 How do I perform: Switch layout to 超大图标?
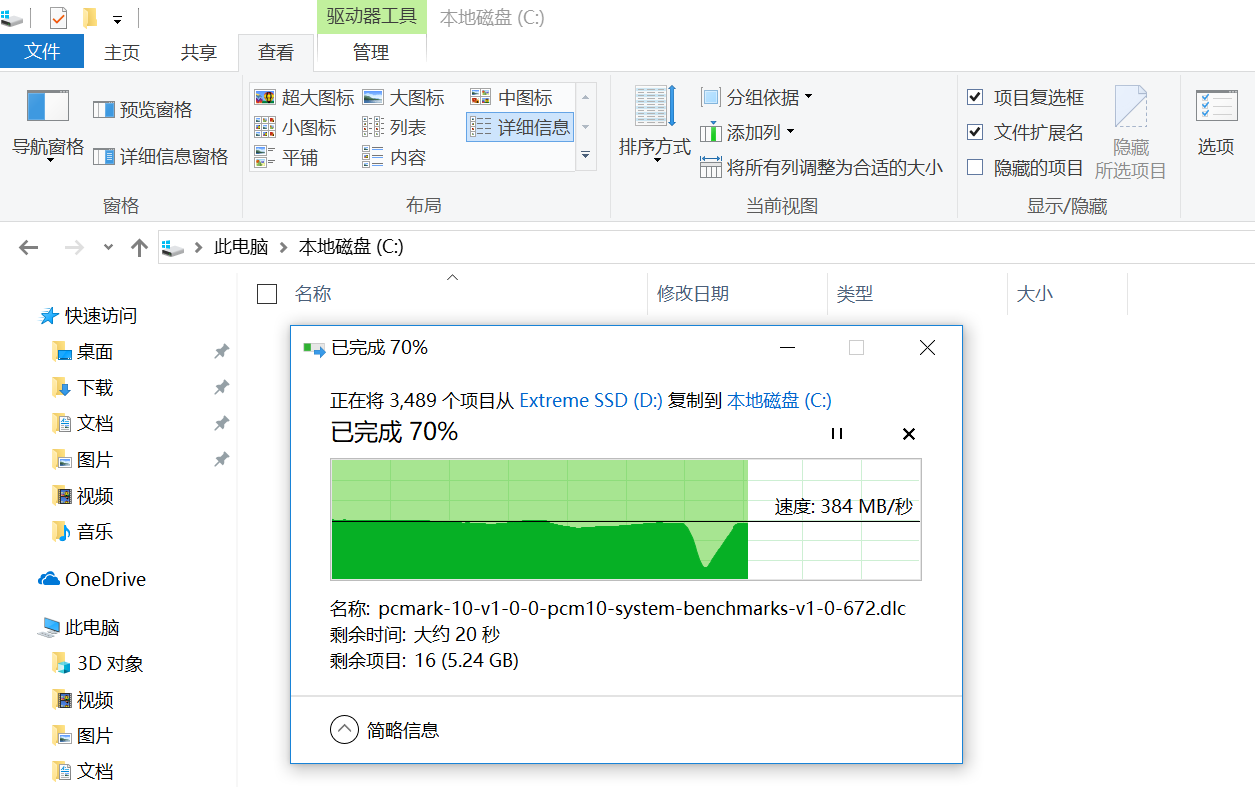(305, 97)
